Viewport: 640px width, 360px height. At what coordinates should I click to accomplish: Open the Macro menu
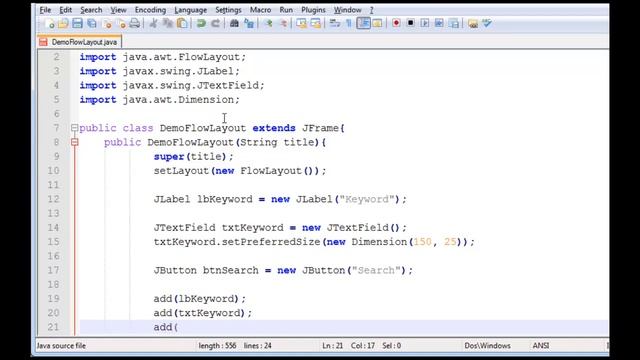click(260, 10)
